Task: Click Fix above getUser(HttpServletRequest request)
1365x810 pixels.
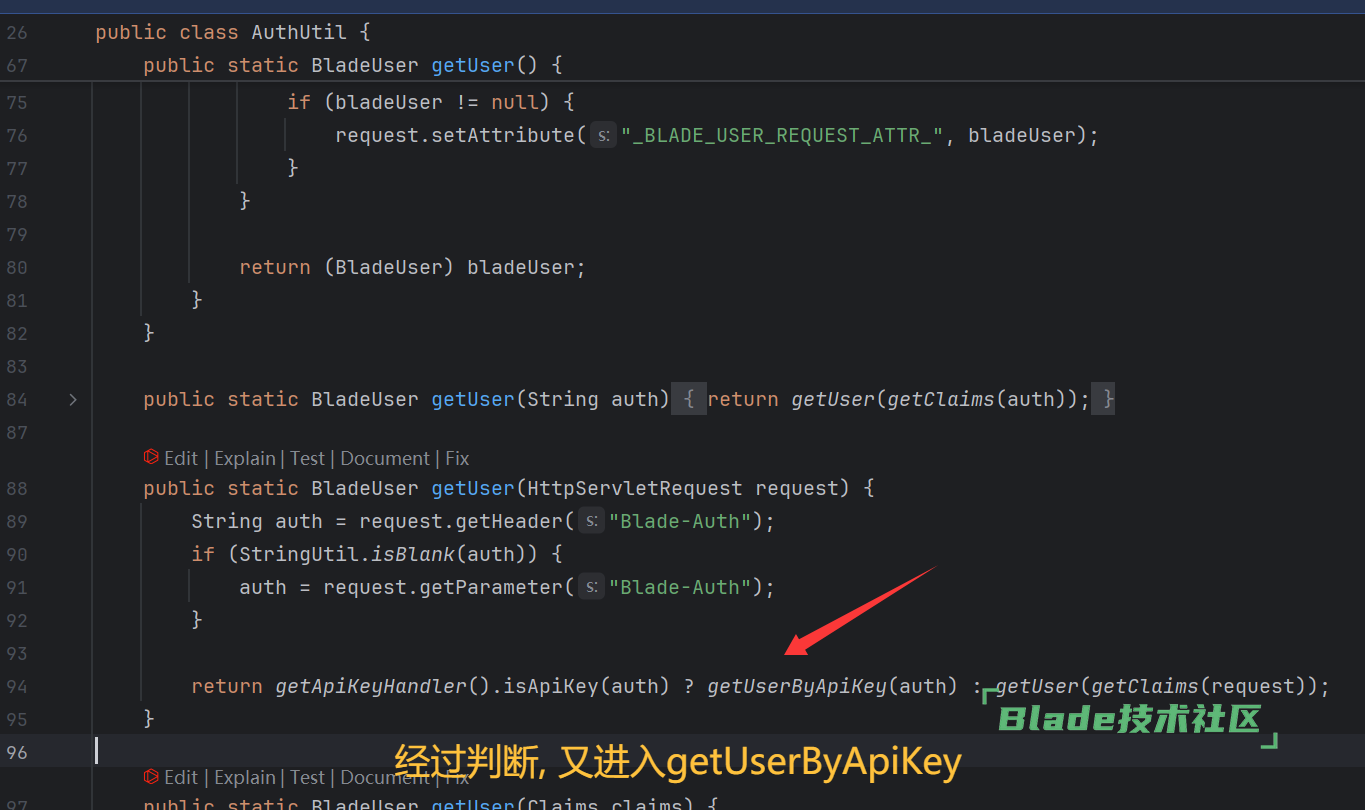Action: pyautogui.click(x=457, y=458)
